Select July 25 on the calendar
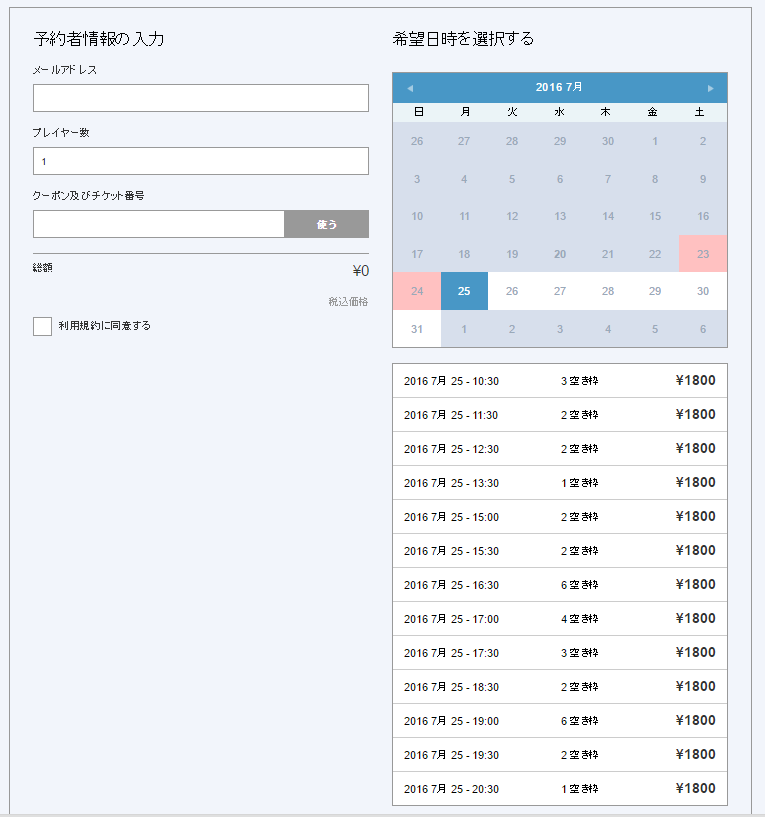The width and height of the screenshot is (765, 817). click(464, 291)
